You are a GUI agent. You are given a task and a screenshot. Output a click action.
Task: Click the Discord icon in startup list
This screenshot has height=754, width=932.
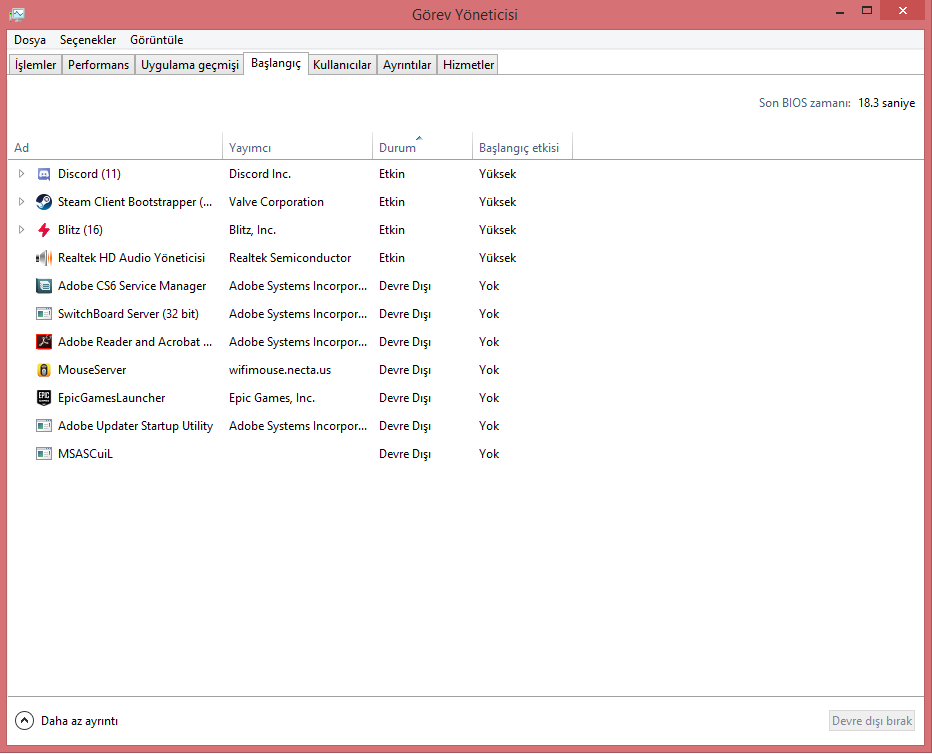click(44, 174)
